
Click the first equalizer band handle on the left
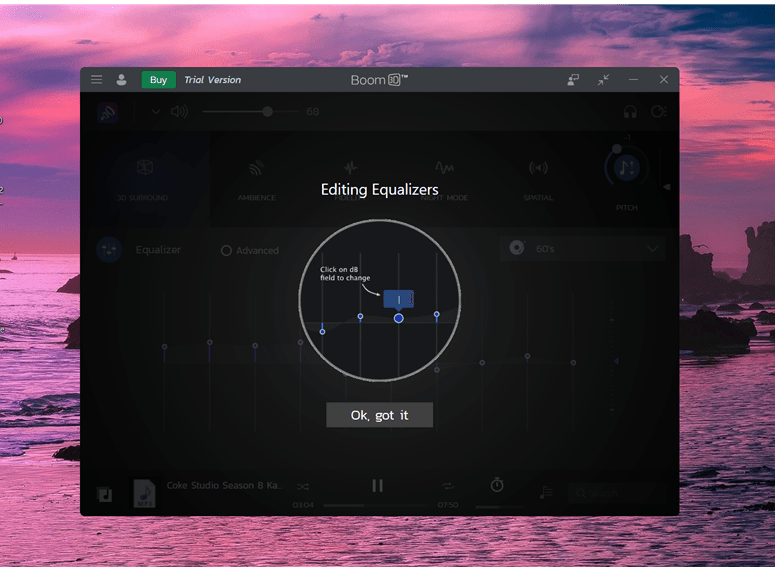point(165,347)
